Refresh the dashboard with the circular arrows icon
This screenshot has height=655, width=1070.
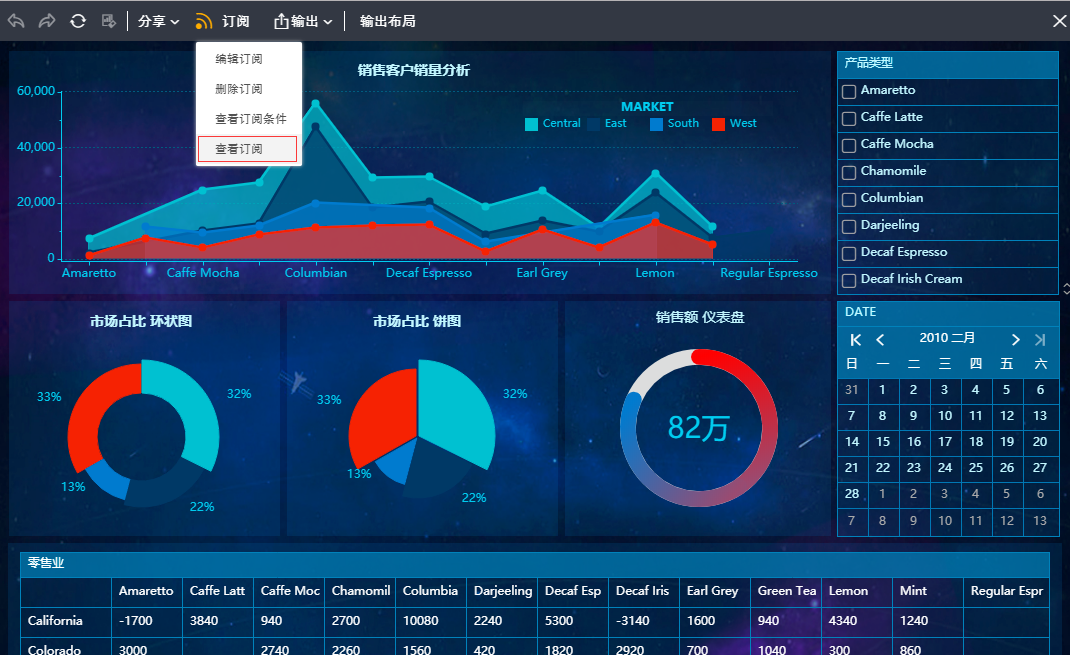(77, 21)
